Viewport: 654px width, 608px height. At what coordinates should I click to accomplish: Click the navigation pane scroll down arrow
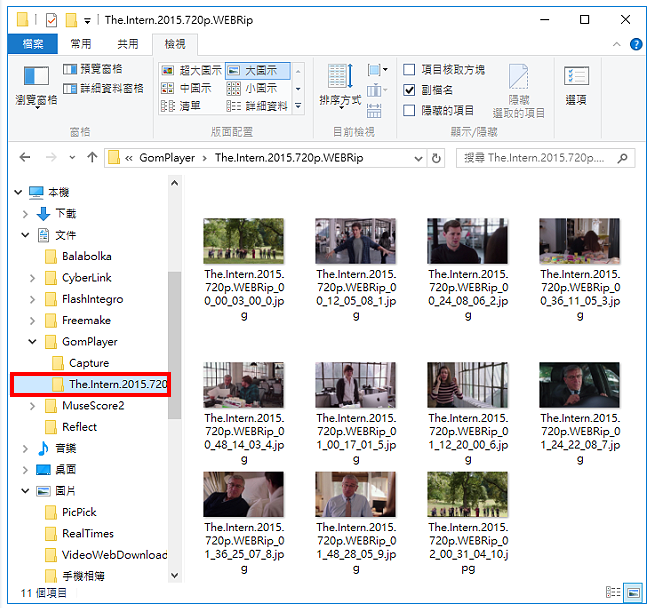click(175, 575)
